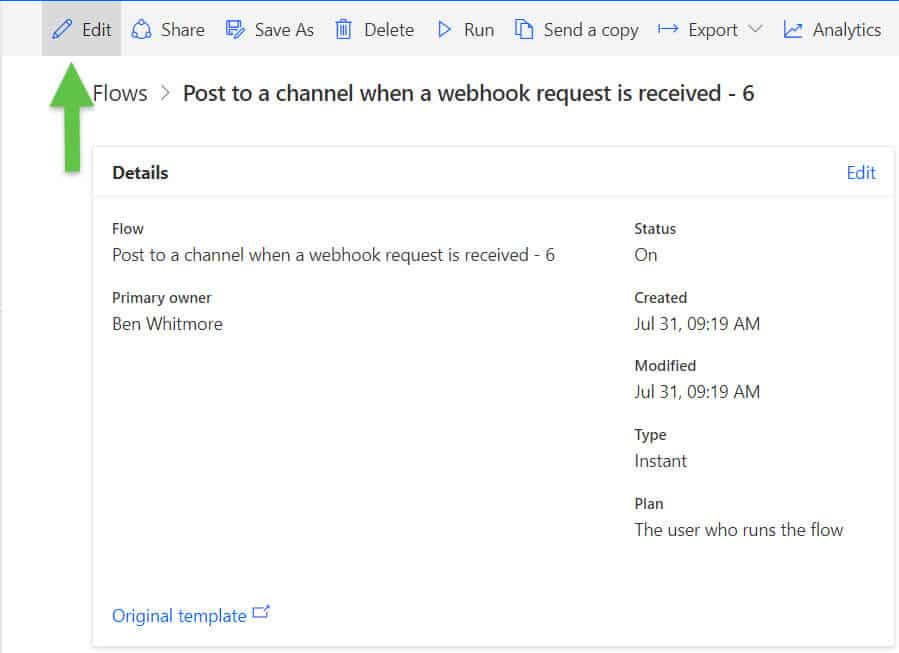Click the Run play triangle icon
Image resolution: width=899 pixels, height=653 pixels.
444,29
